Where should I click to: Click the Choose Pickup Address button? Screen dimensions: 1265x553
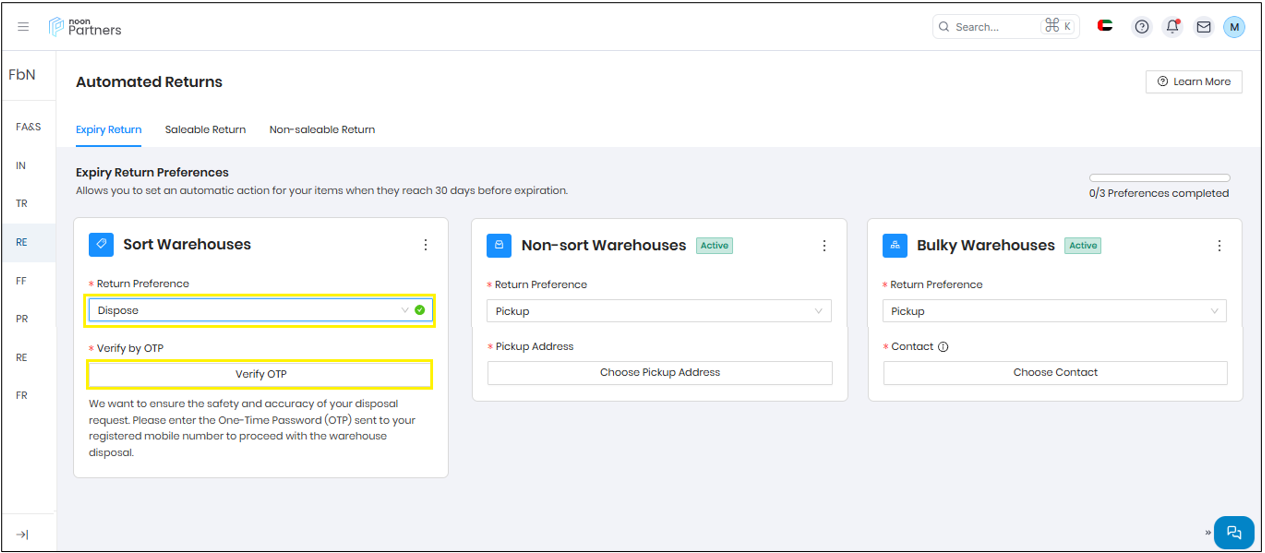(x=659, y=373)
